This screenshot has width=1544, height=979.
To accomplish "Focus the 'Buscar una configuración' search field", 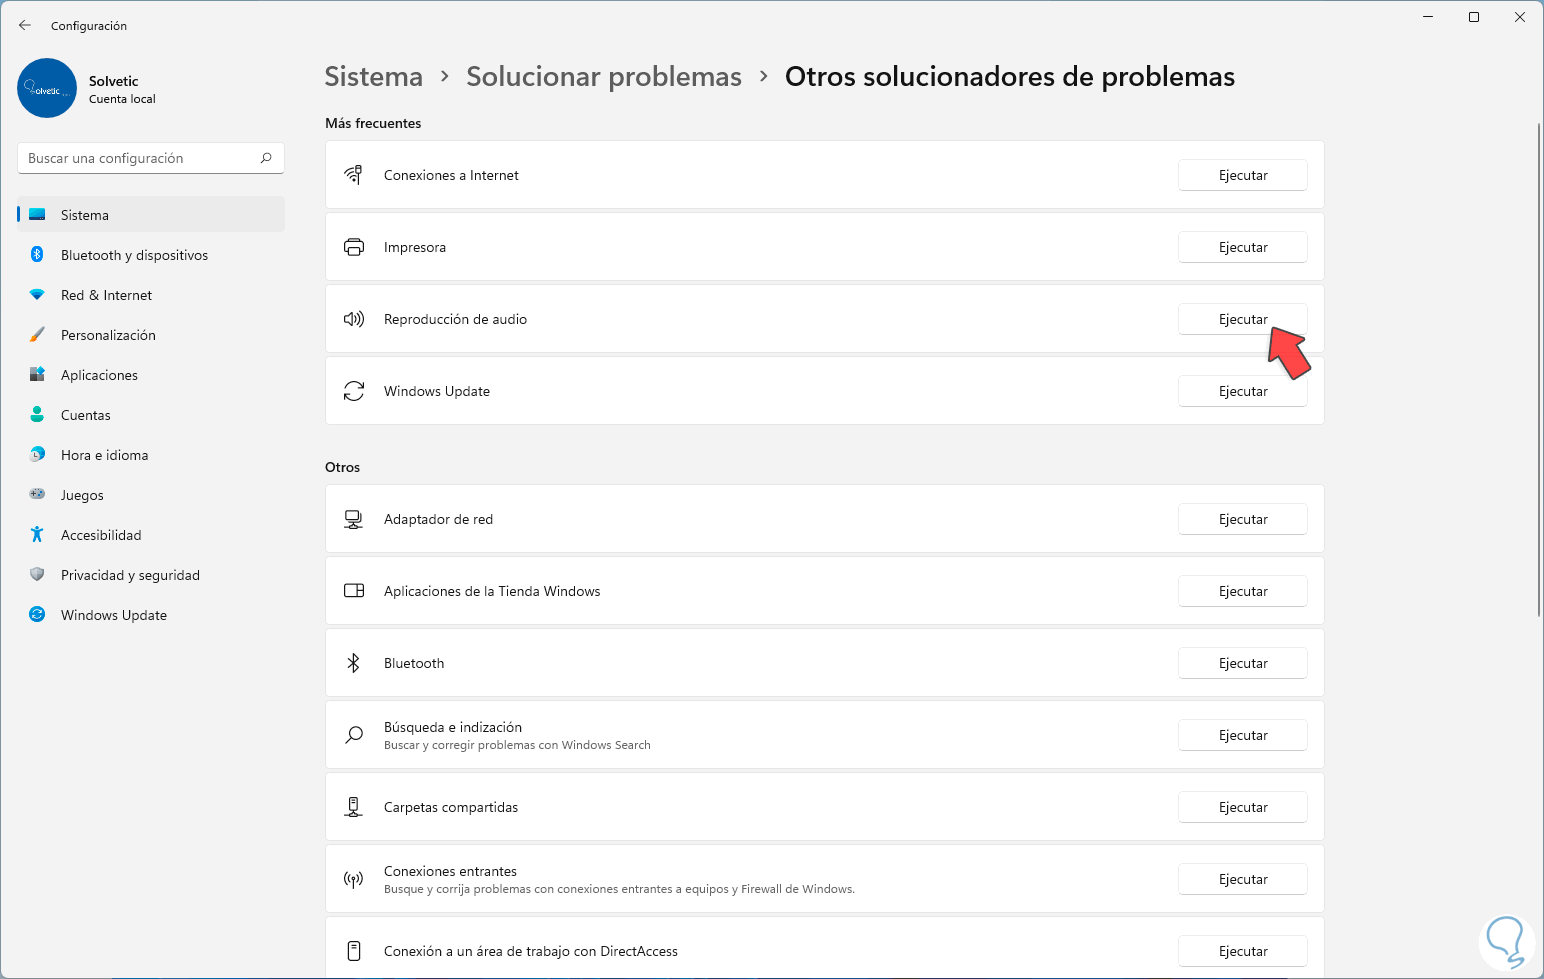I will [140, 158].
